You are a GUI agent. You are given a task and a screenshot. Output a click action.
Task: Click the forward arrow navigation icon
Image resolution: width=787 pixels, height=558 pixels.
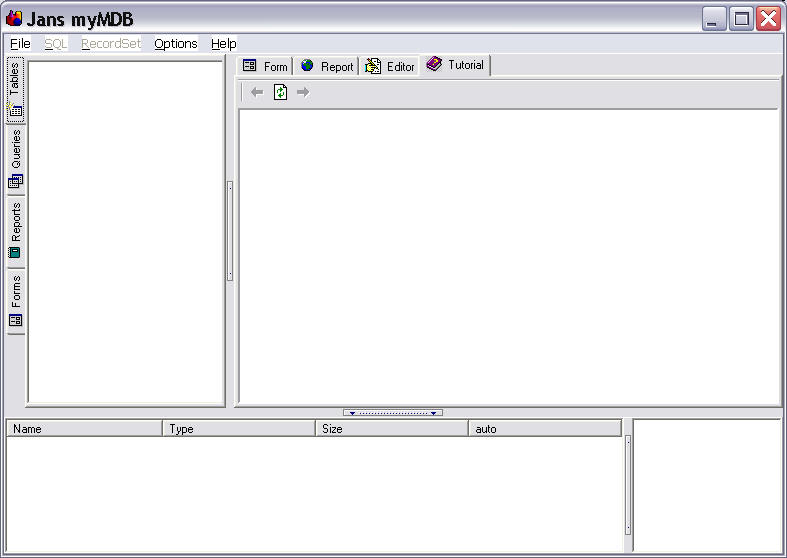[303, 92]
